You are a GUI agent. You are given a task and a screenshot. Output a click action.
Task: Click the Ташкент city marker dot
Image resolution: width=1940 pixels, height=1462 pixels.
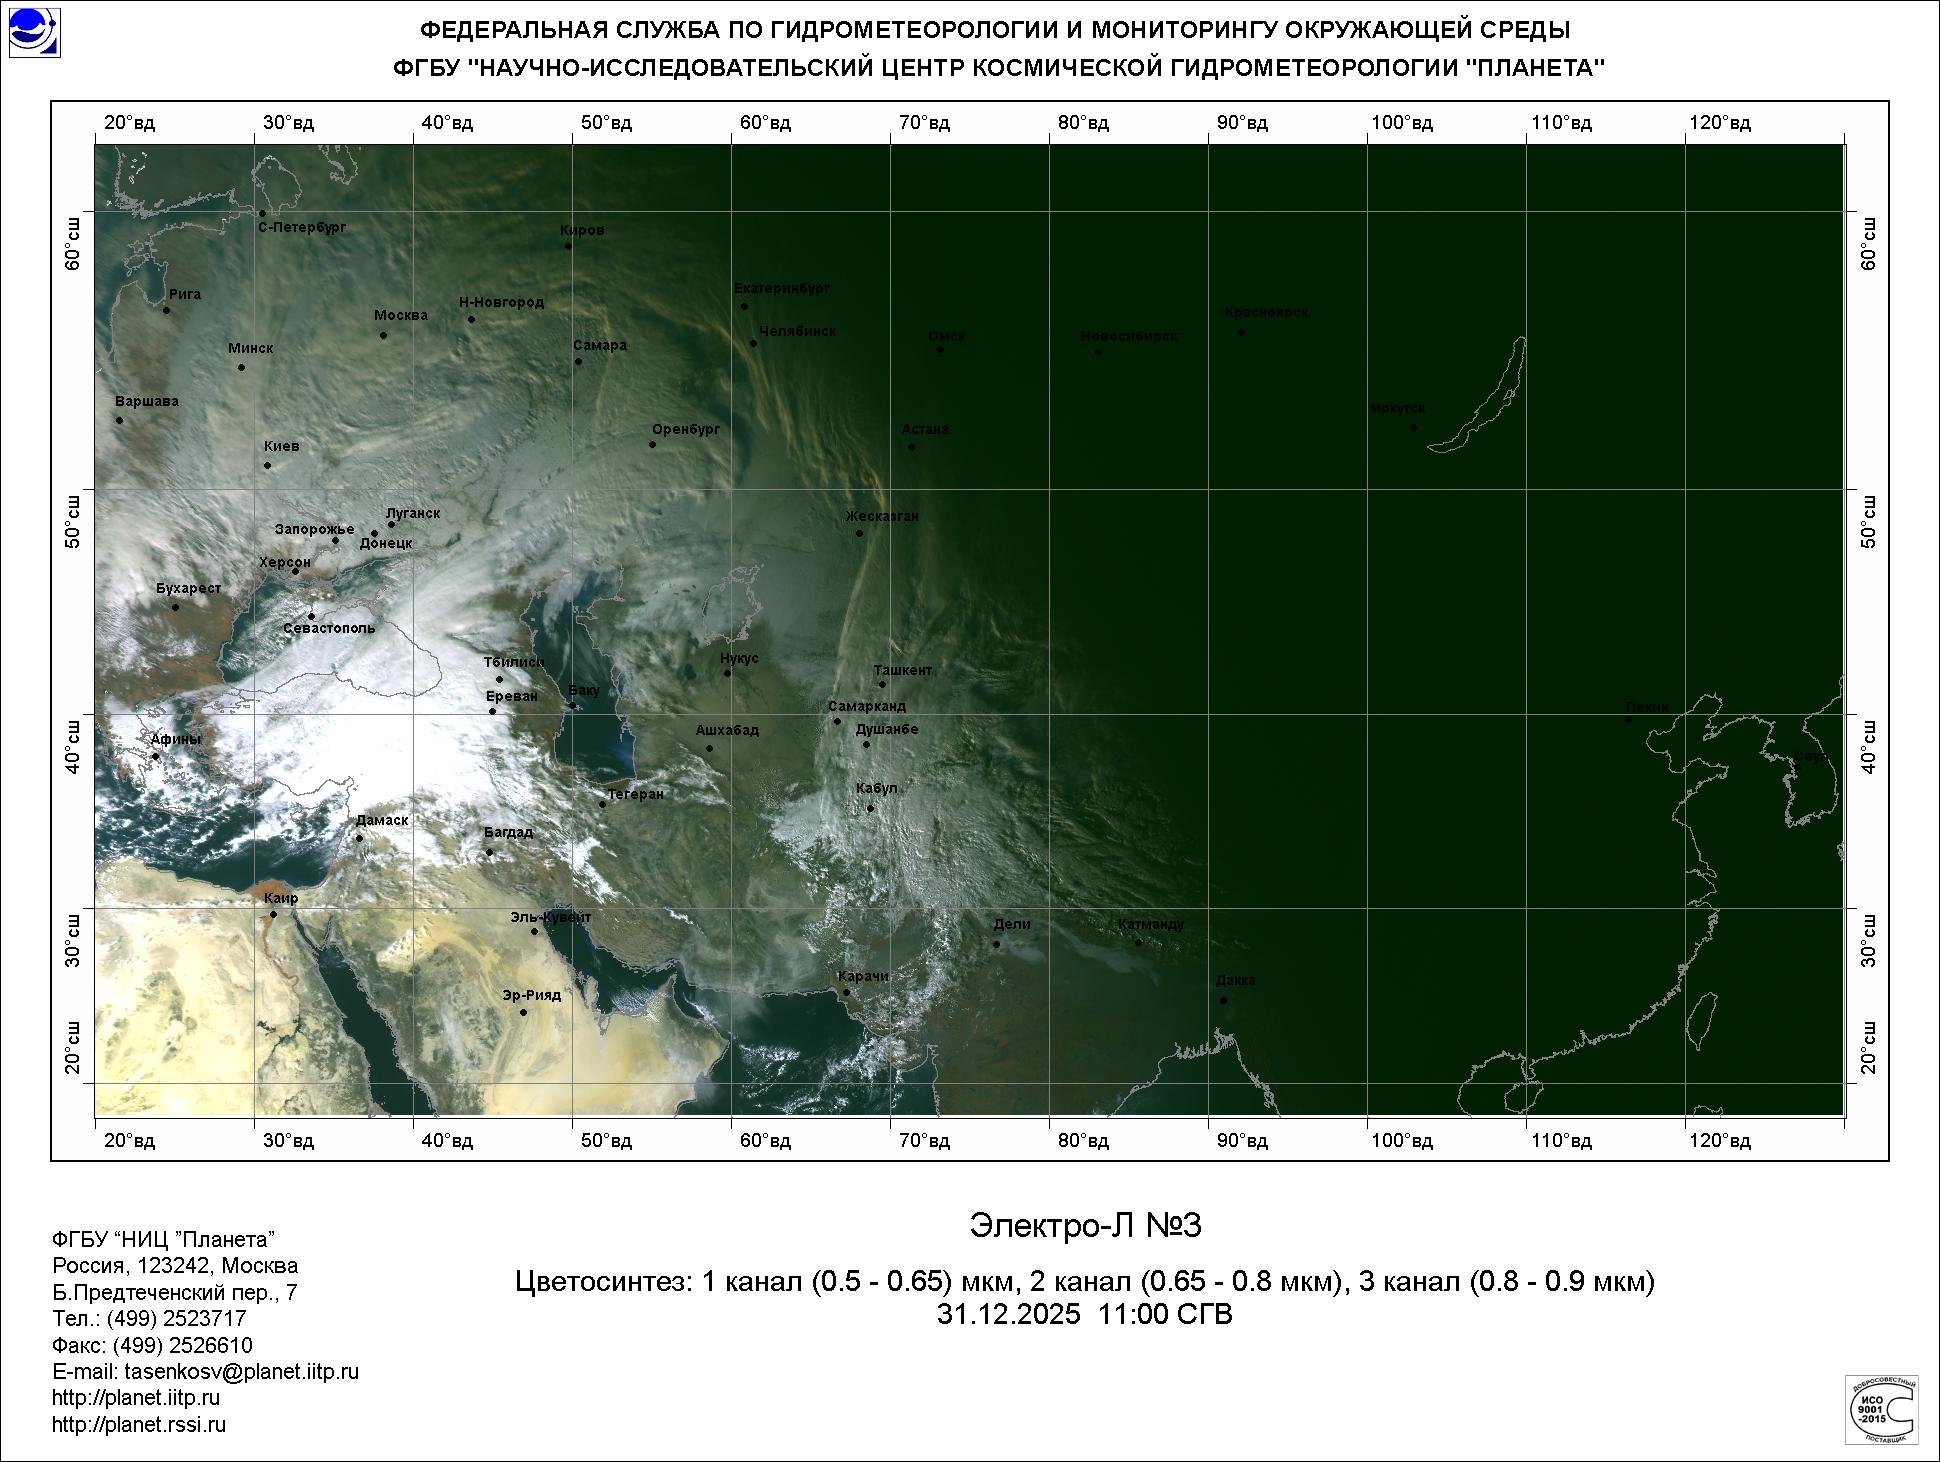point(882,684)
